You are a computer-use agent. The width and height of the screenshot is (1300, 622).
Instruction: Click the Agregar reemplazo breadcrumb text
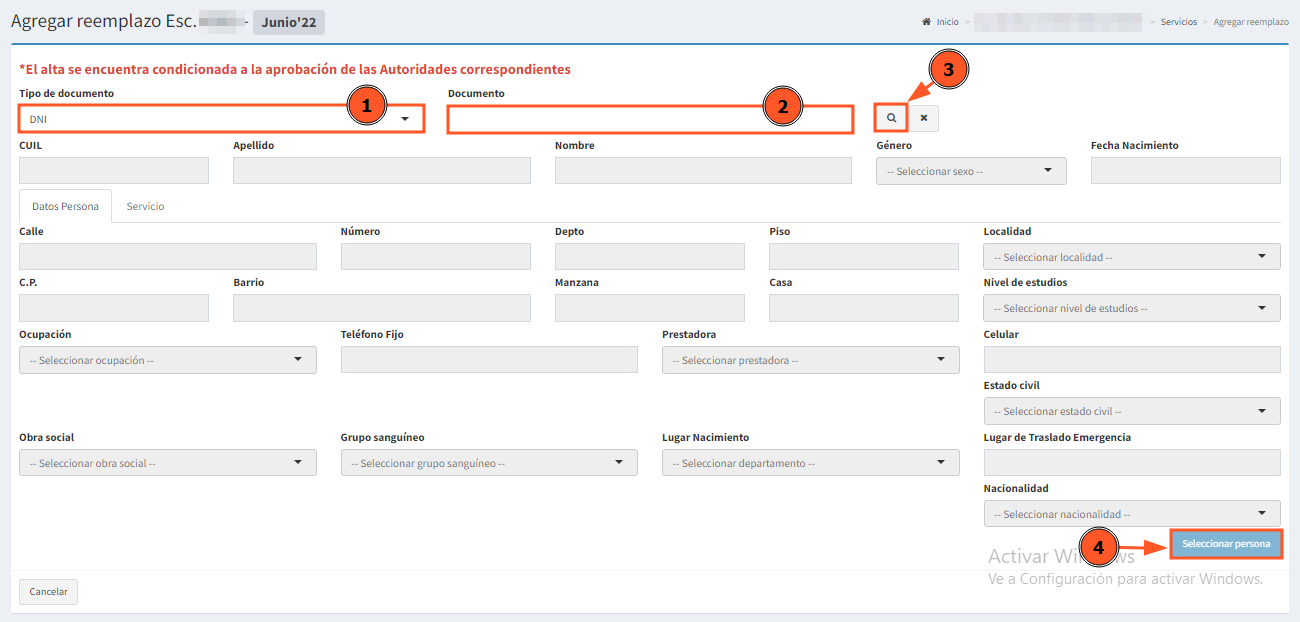point(1251,22)
